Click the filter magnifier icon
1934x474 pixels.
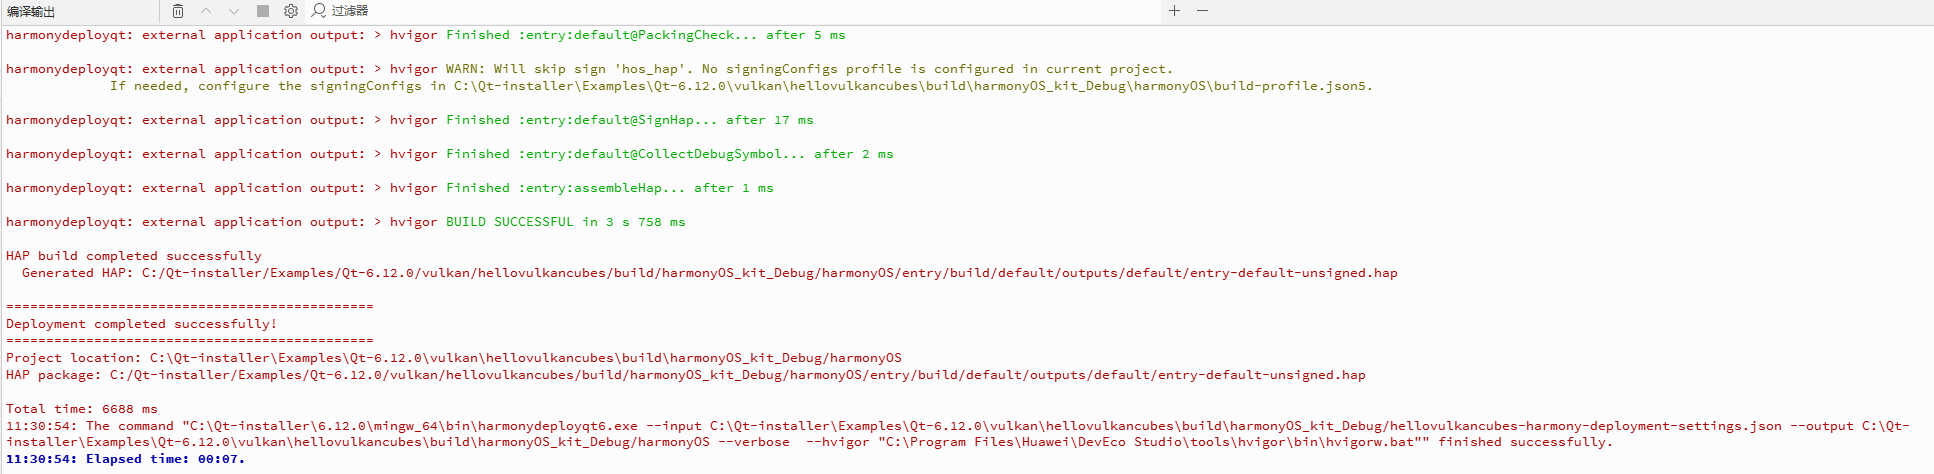click(x=318, y=11)
